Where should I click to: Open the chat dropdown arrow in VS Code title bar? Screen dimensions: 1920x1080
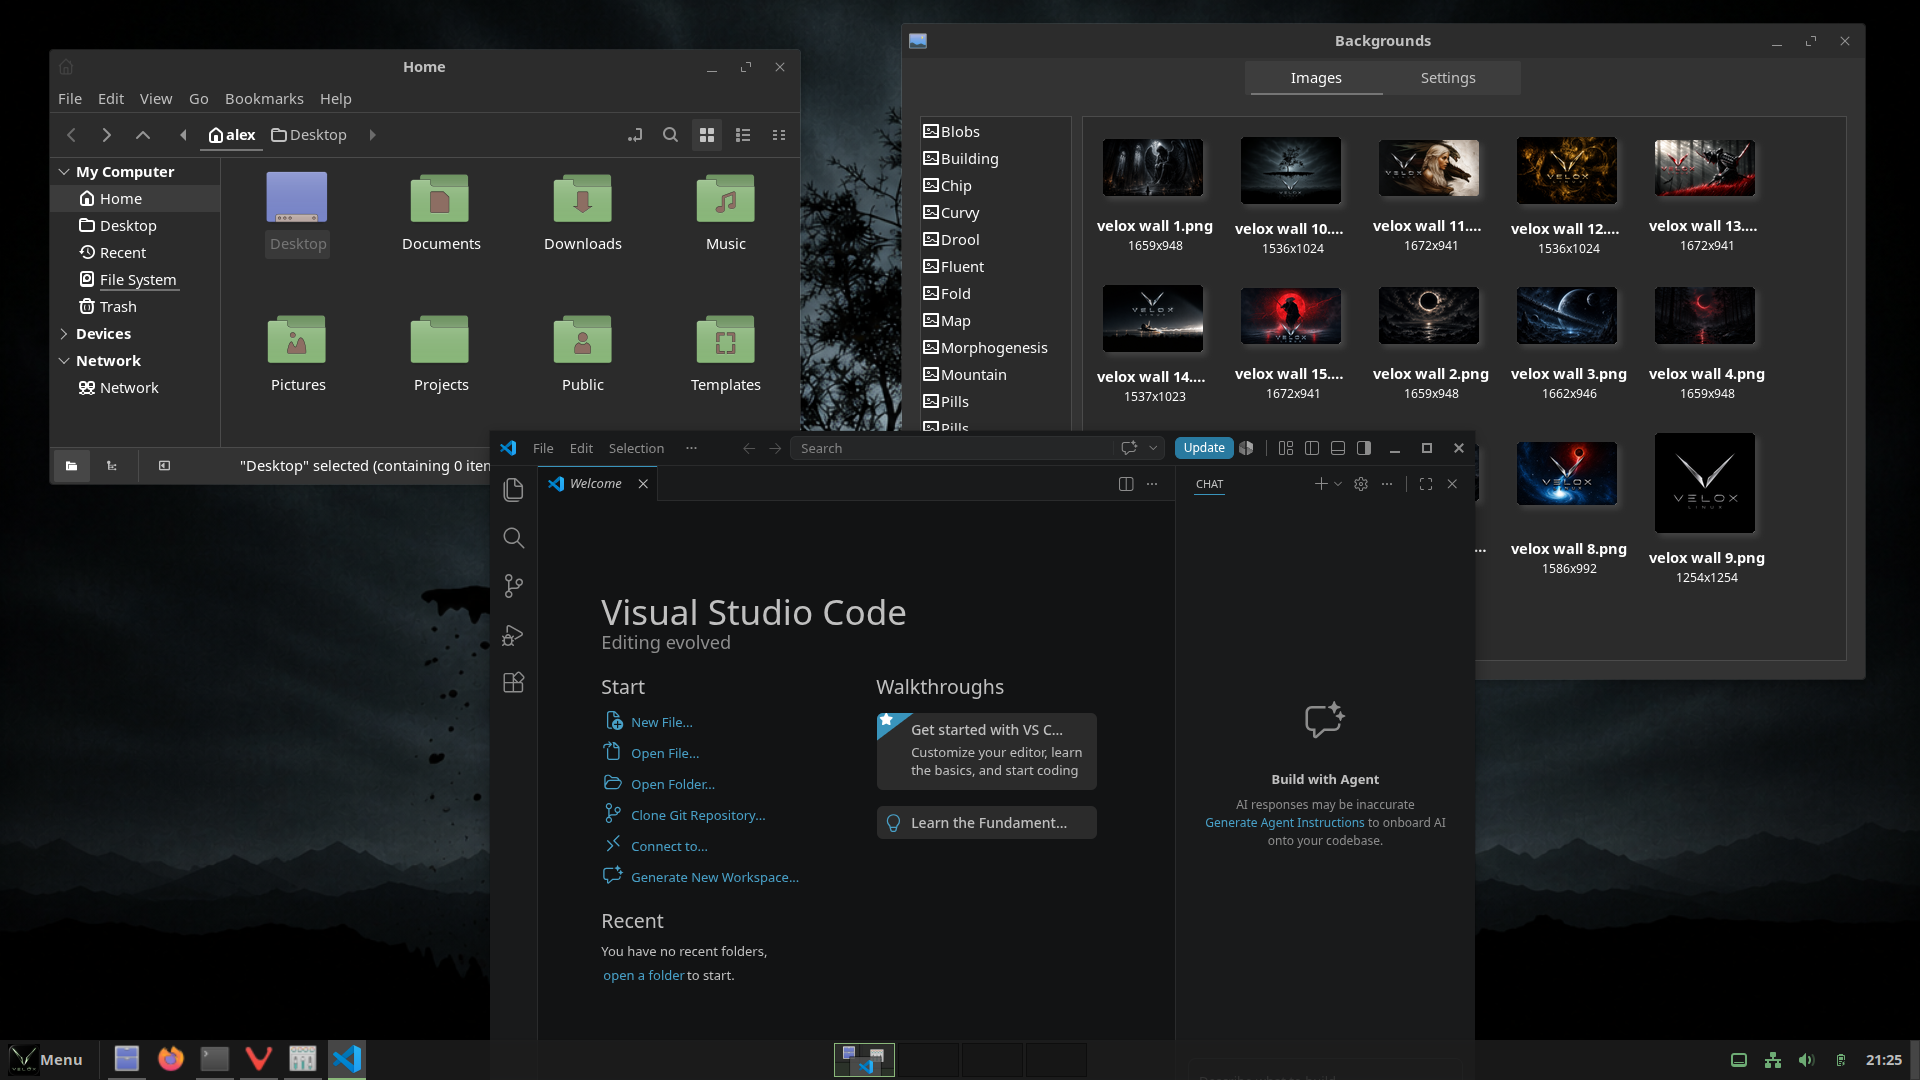coord(1153,448)
